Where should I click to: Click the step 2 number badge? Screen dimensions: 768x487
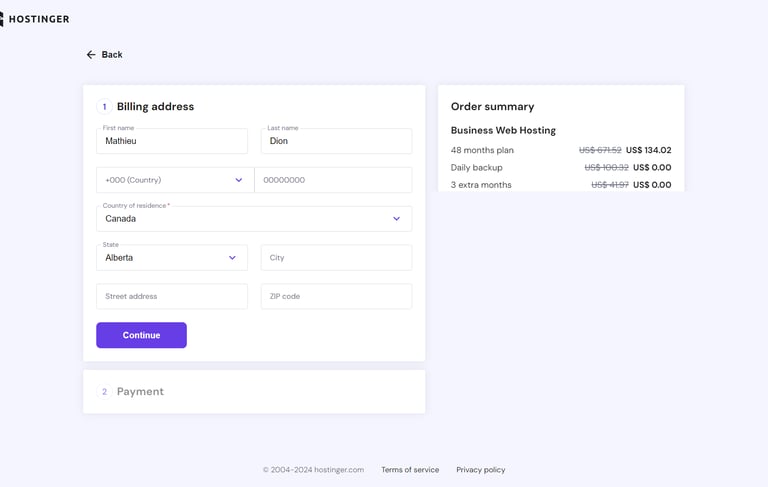[x=104, y=392]
